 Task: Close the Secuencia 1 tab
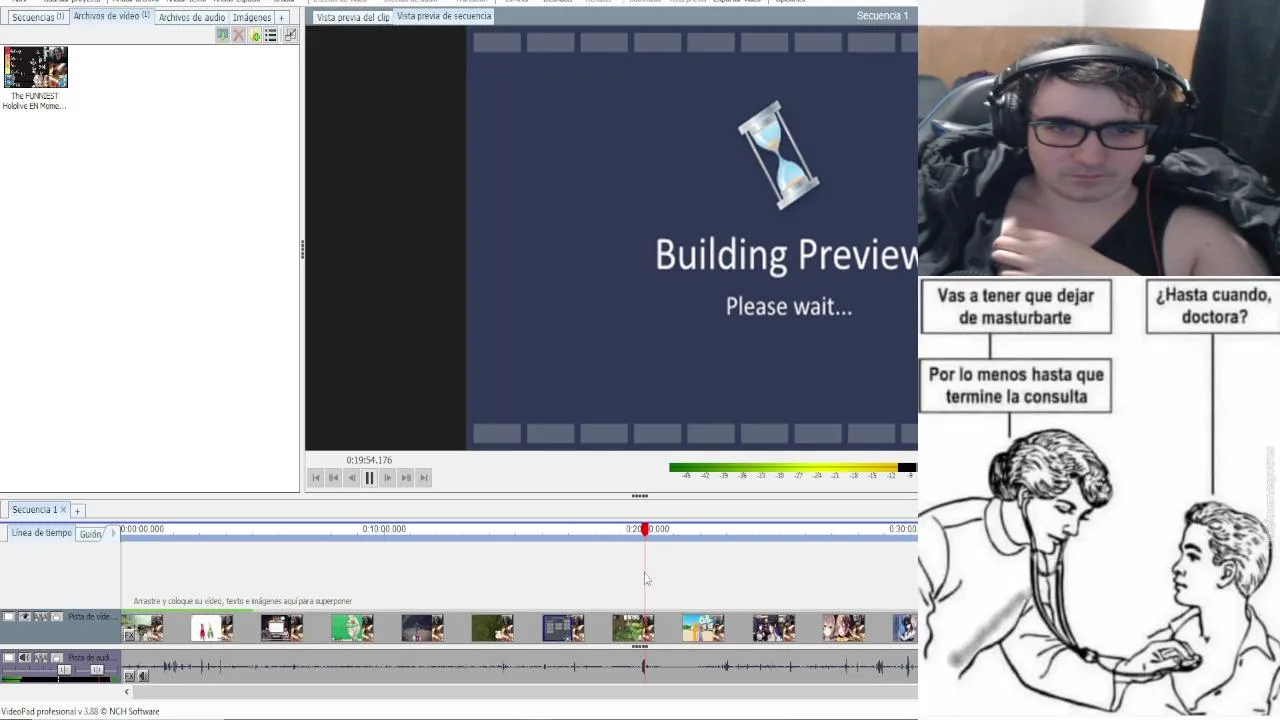coord(63,510)
